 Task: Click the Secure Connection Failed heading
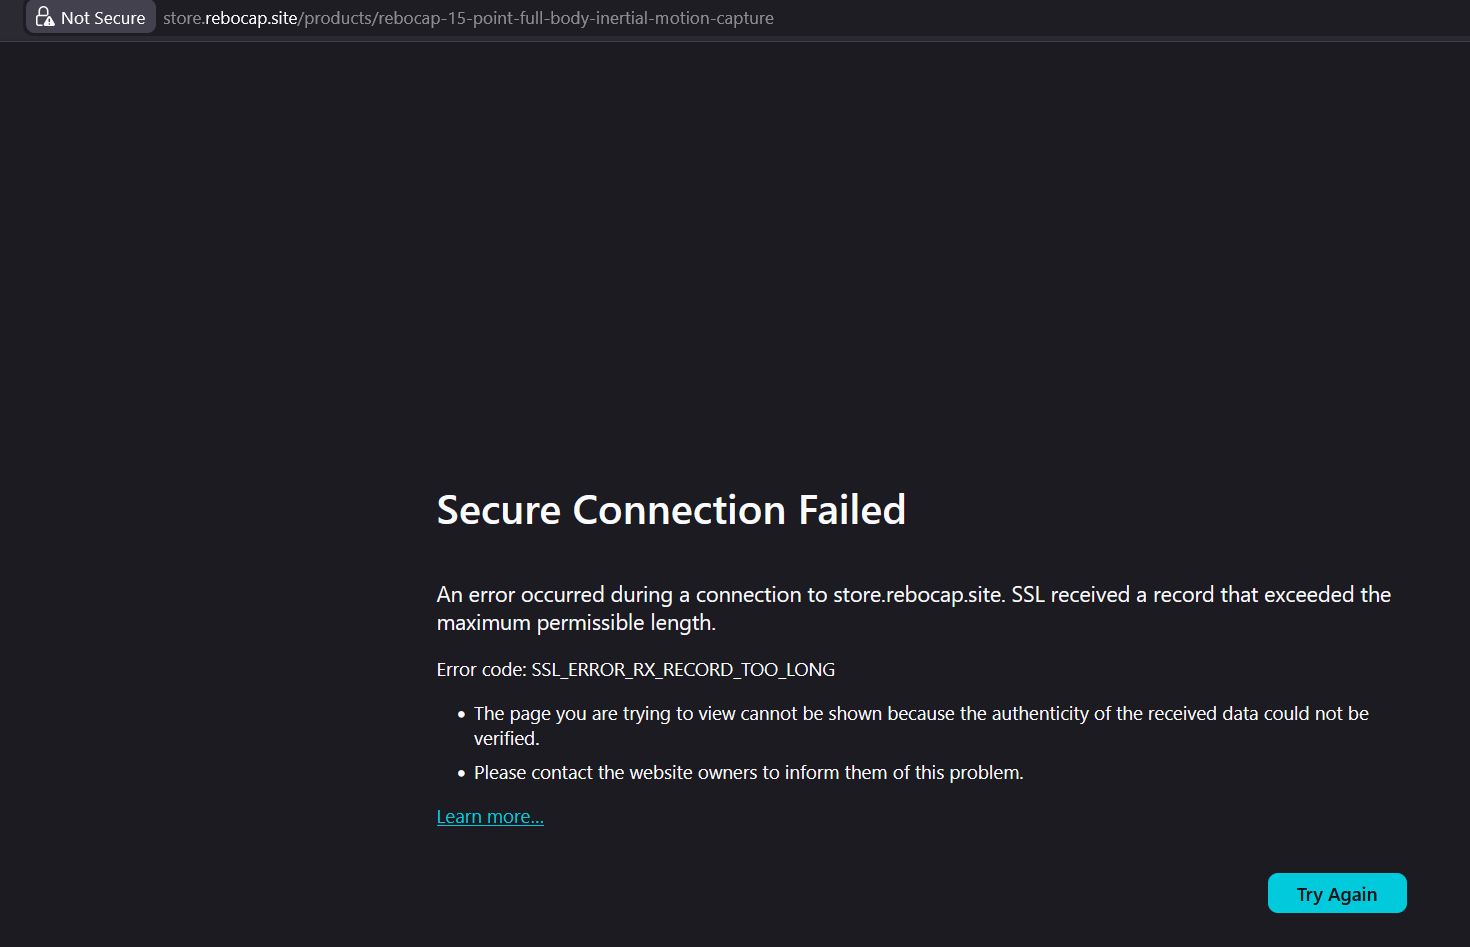click(x=671, y=510)
